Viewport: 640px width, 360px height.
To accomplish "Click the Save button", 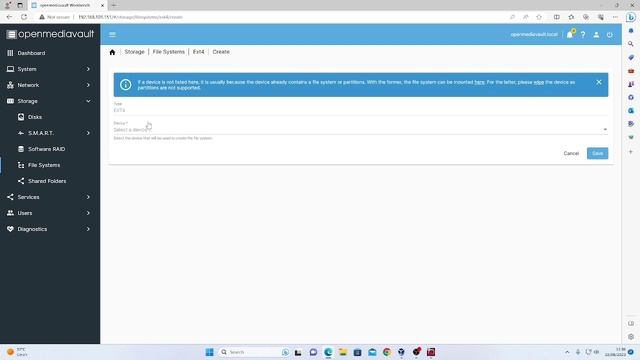I will coord(597,153).
